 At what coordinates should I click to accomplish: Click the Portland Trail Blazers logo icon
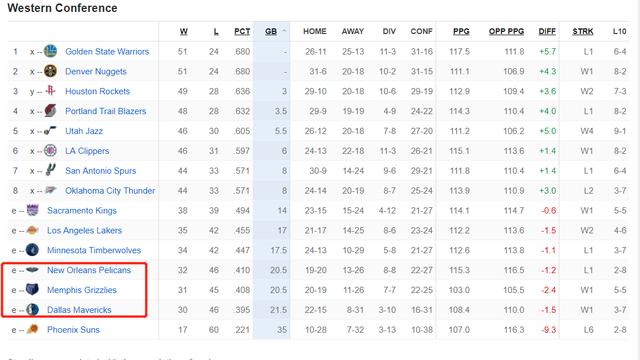pyautogui.click(x=50, y=111)
